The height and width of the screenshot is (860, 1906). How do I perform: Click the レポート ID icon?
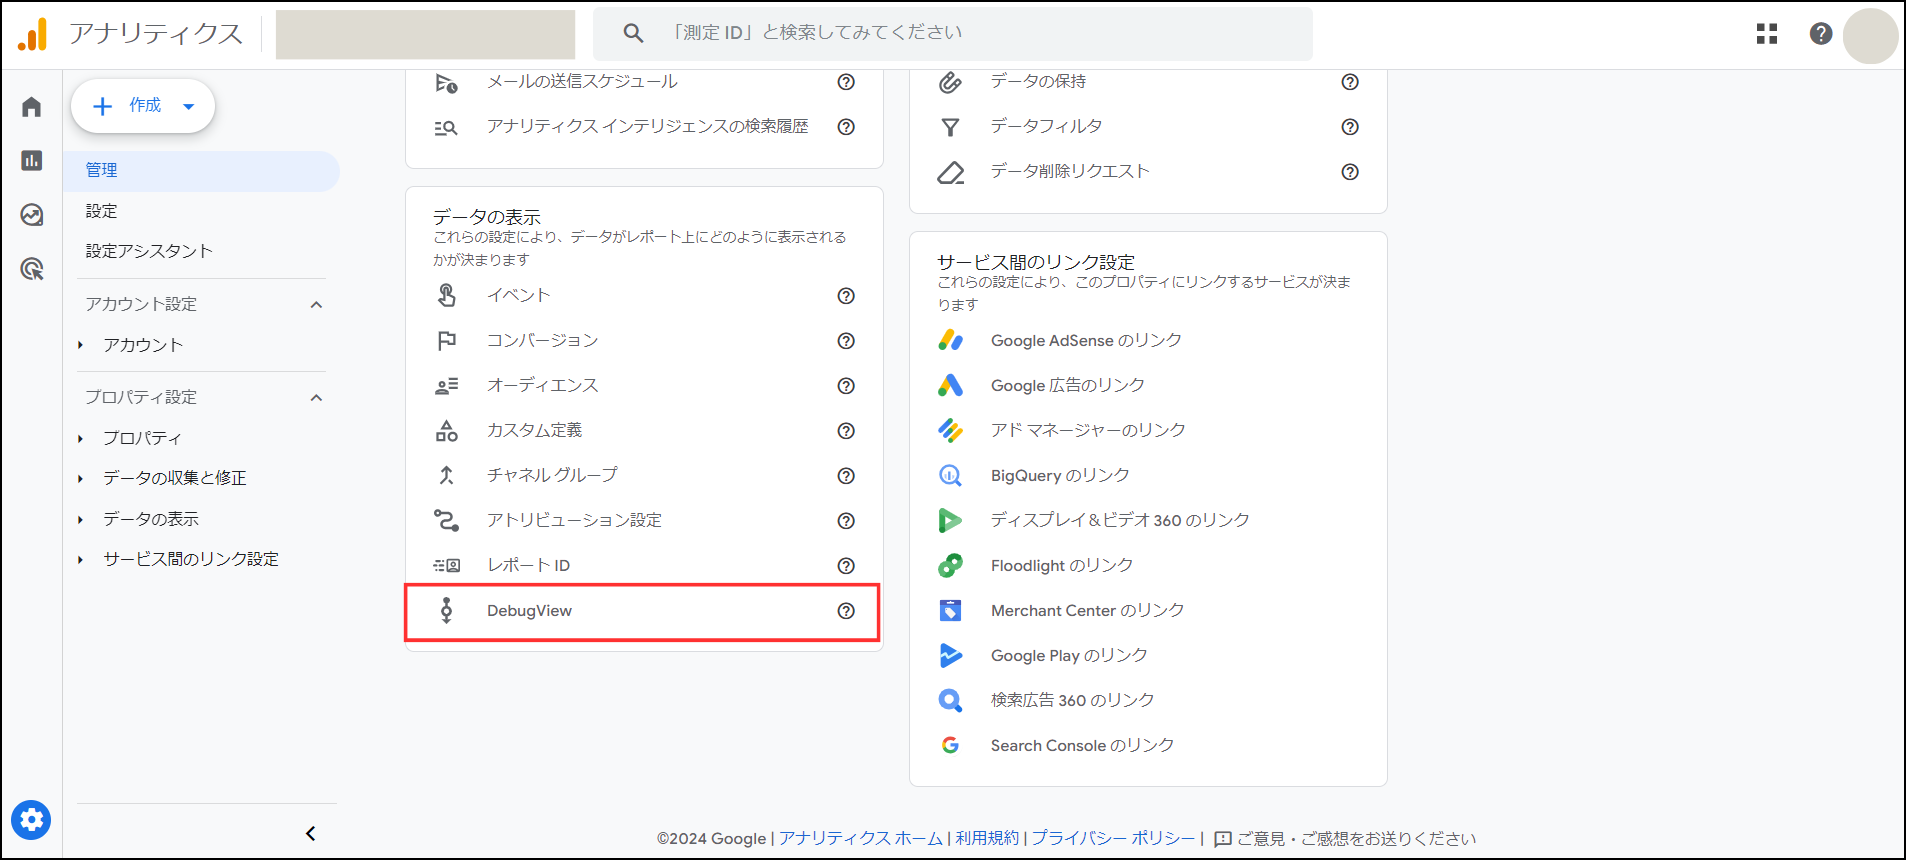click(447, 565)
